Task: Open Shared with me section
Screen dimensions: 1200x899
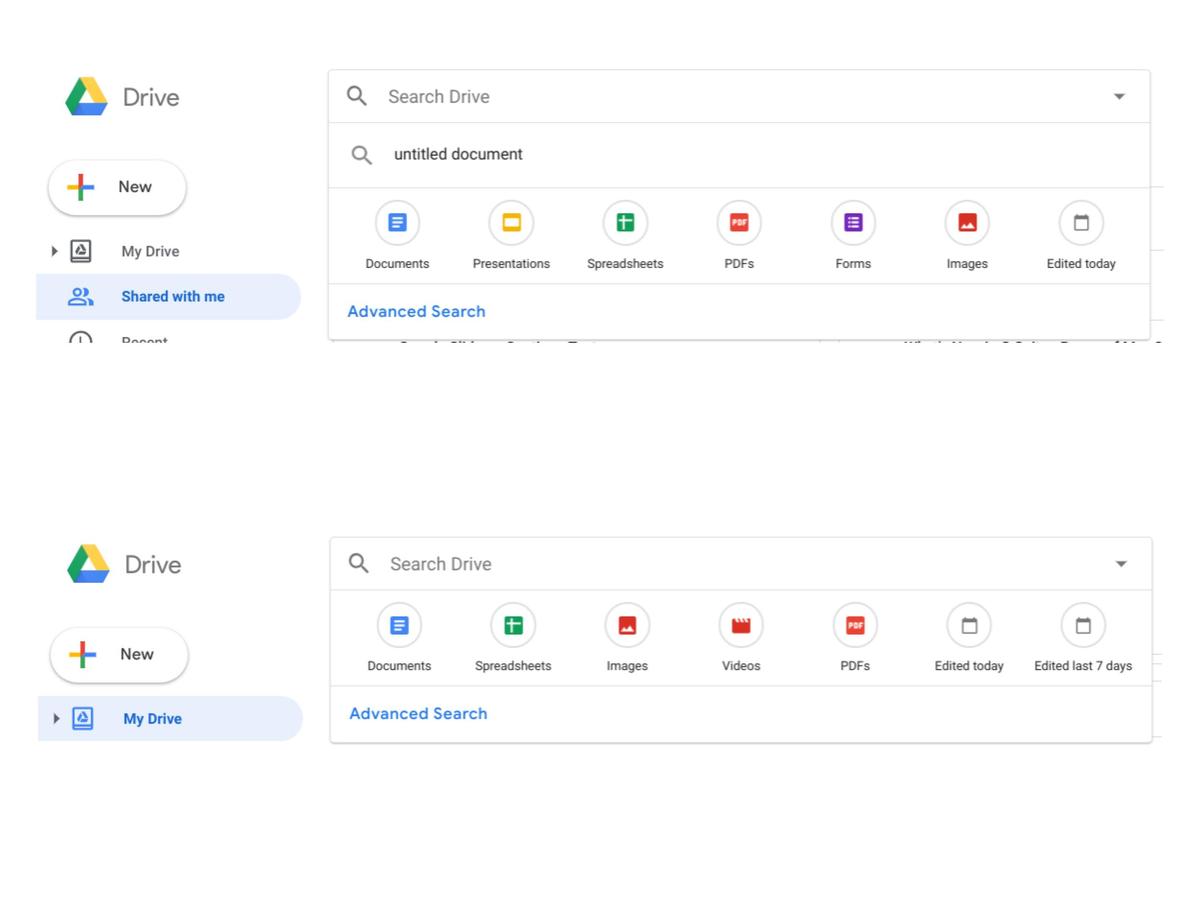Action: 172,296
